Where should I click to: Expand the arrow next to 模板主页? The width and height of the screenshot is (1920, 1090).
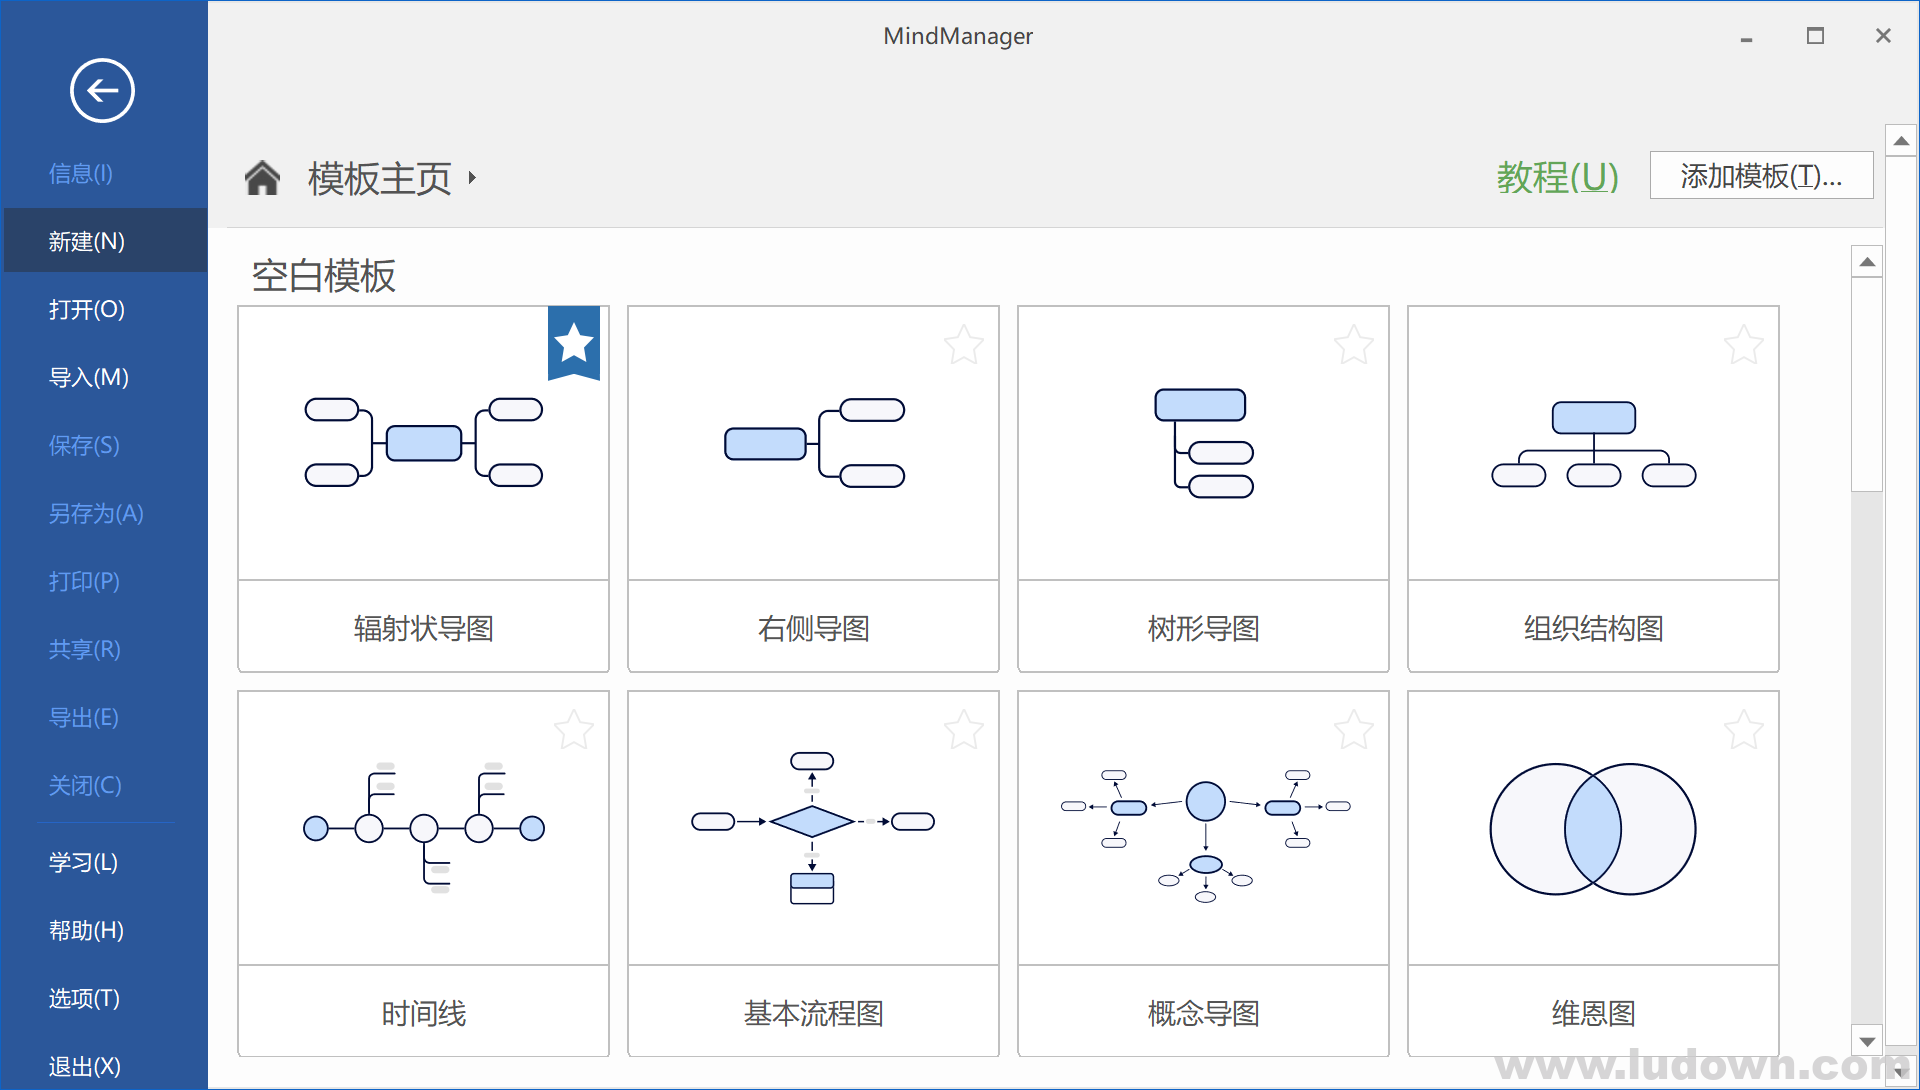(x=472, y=178)
